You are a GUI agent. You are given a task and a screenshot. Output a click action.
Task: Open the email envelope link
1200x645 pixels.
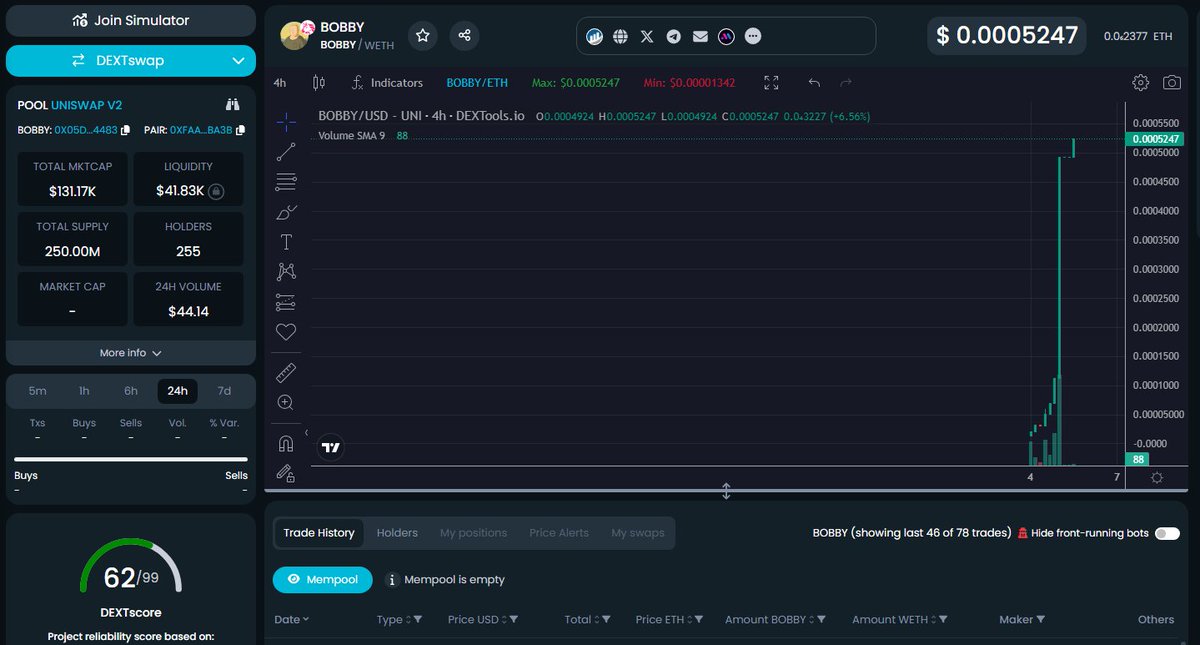(700, 36)
